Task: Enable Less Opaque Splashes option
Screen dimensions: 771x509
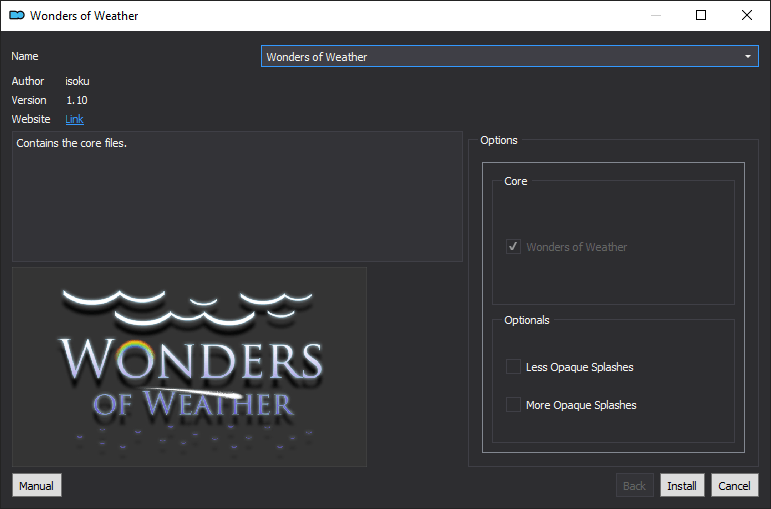Action: (513, 366)
